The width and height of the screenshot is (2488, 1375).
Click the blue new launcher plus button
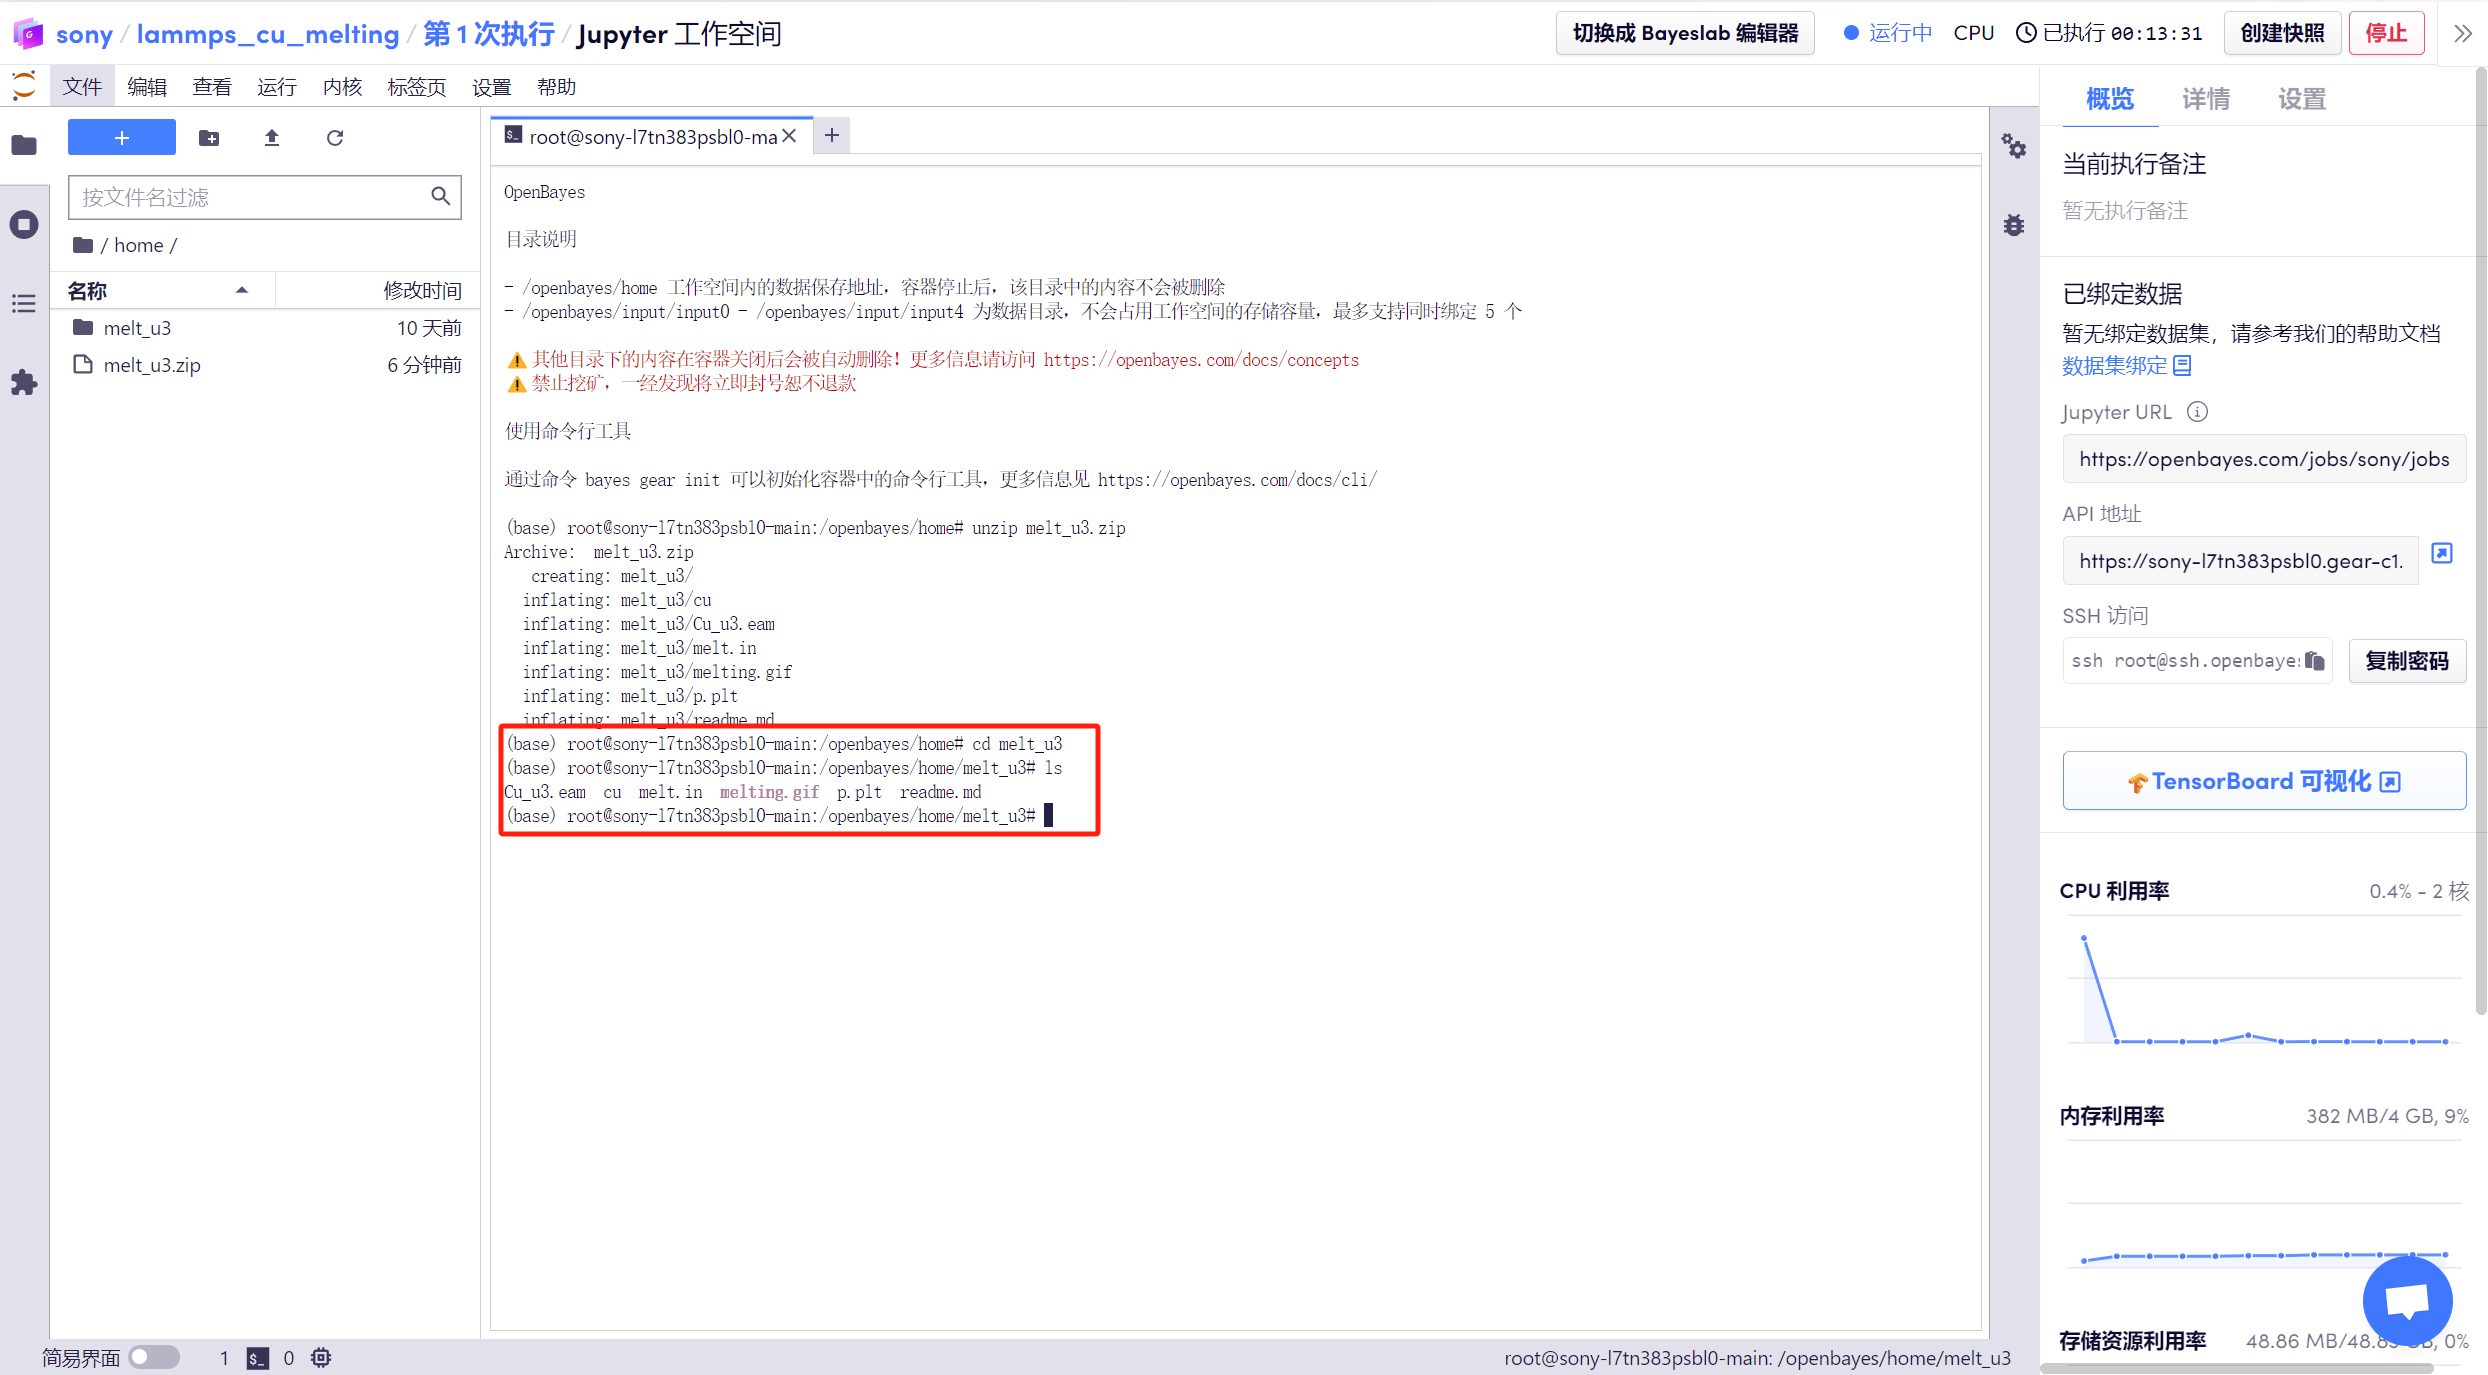click(122, 138)
